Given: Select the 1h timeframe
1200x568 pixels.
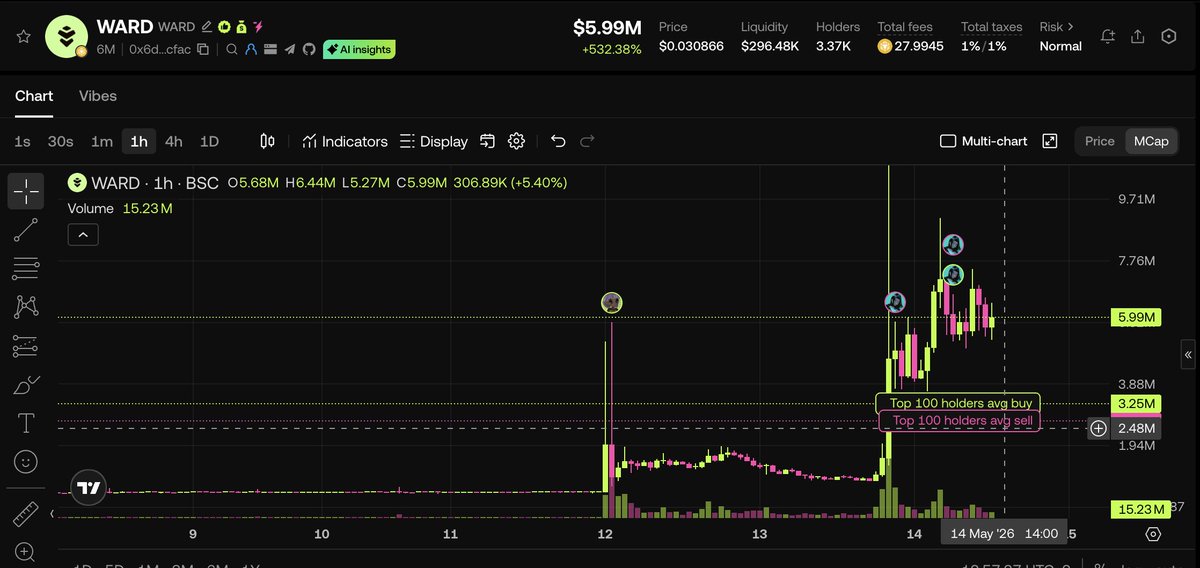Looking at the screenshot, I should tap(139, 141).
